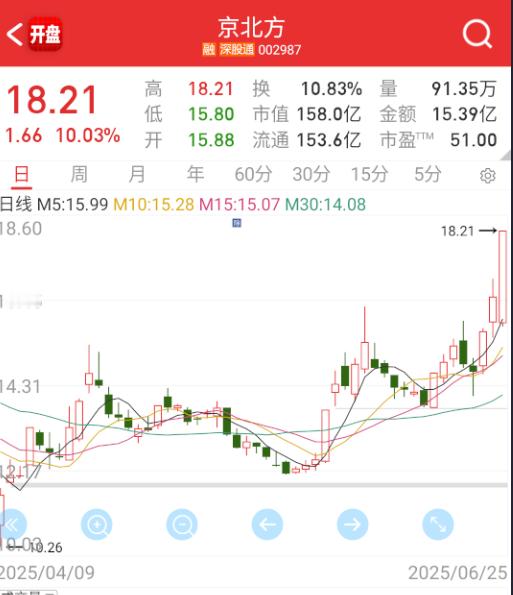This screenshot has width=513, height=595.
Task: Expand quote details corner triangle
Action: pos(506,156)
